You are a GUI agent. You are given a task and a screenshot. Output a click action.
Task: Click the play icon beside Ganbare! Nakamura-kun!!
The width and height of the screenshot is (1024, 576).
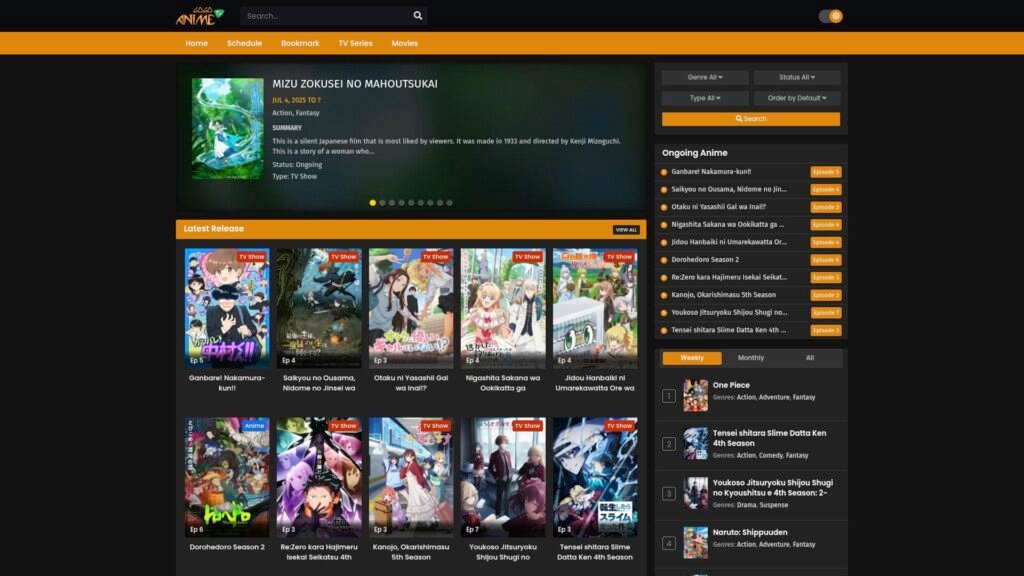click(x=664, y=172)
